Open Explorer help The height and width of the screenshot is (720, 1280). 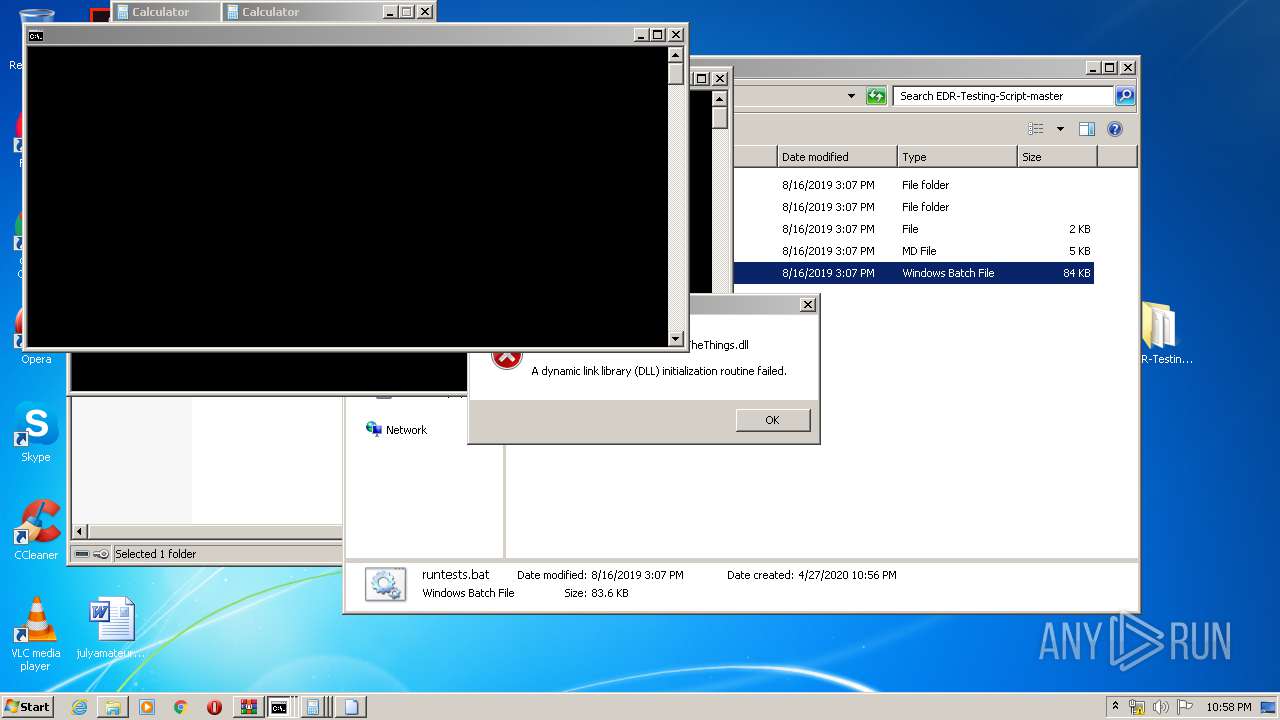click(x=1115, y=129)
